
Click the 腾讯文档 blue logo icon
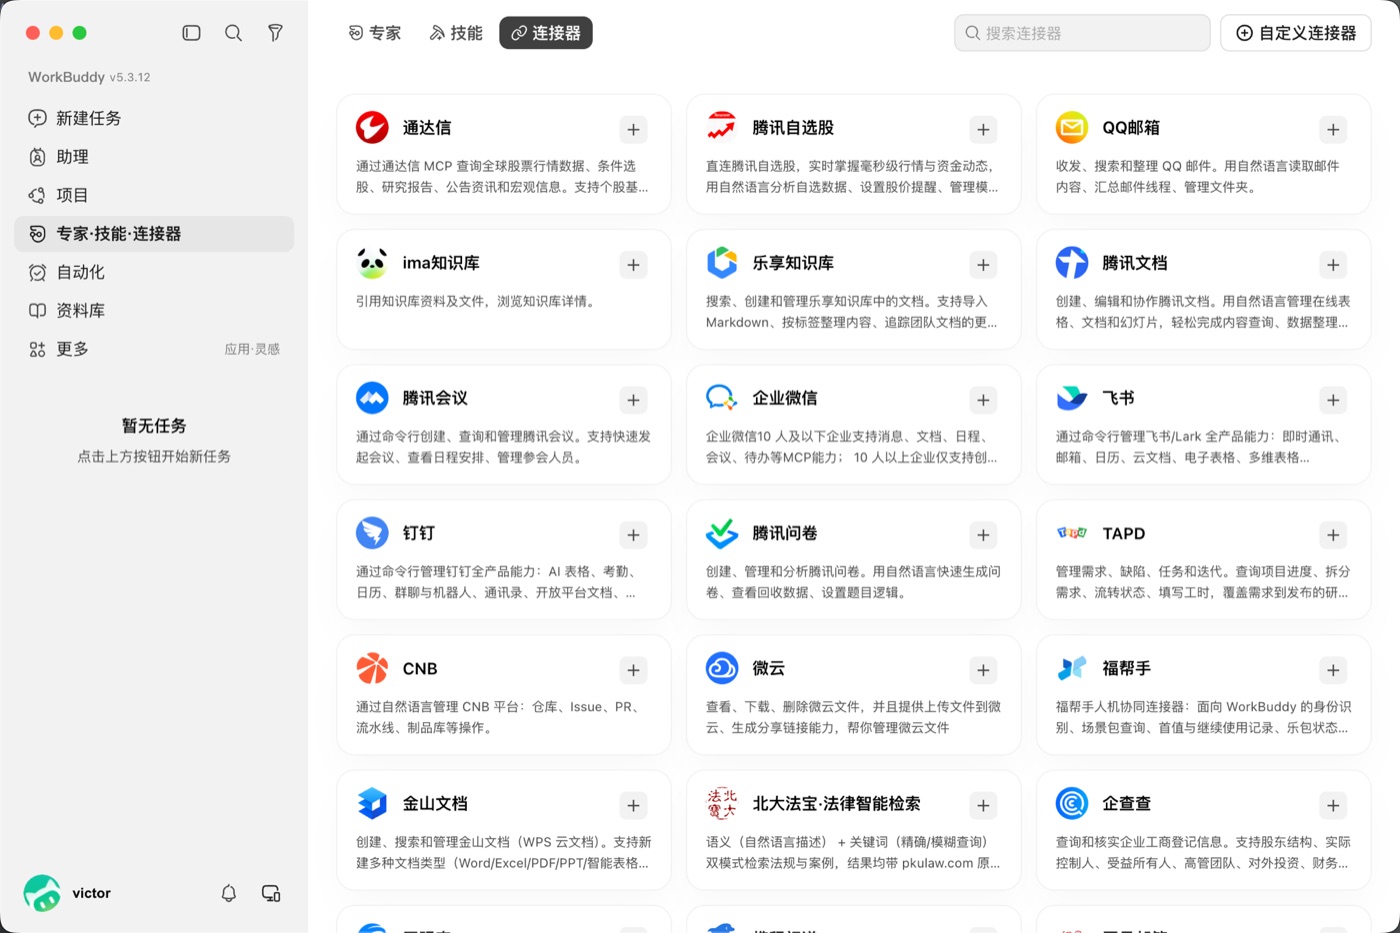point(1072,262)
